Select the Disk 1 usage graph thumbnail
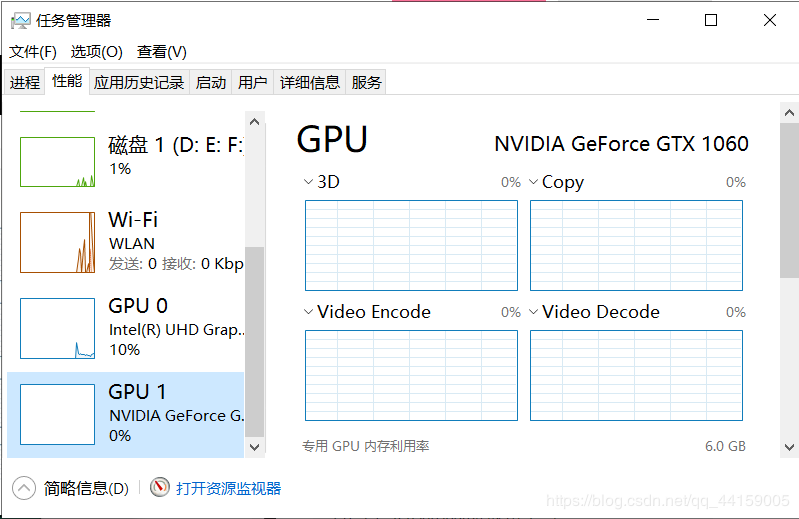Screen dimensions: 799x519 [57, 162]
